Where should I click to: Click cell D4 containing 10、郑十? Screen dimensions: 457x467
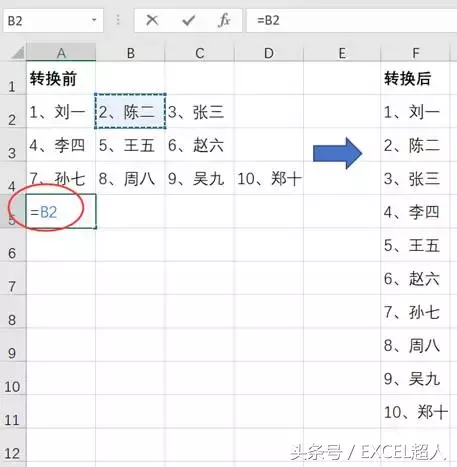point(269,178)
